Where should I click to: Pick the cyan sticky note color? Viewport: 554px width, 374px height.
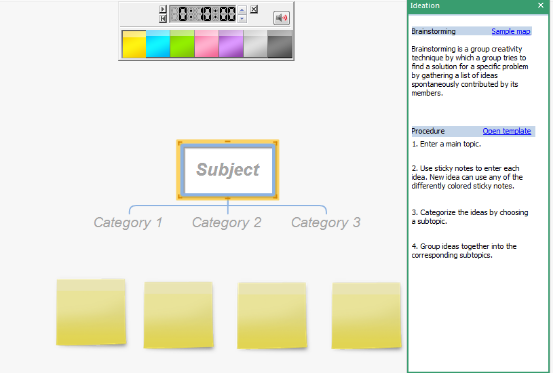158,44
